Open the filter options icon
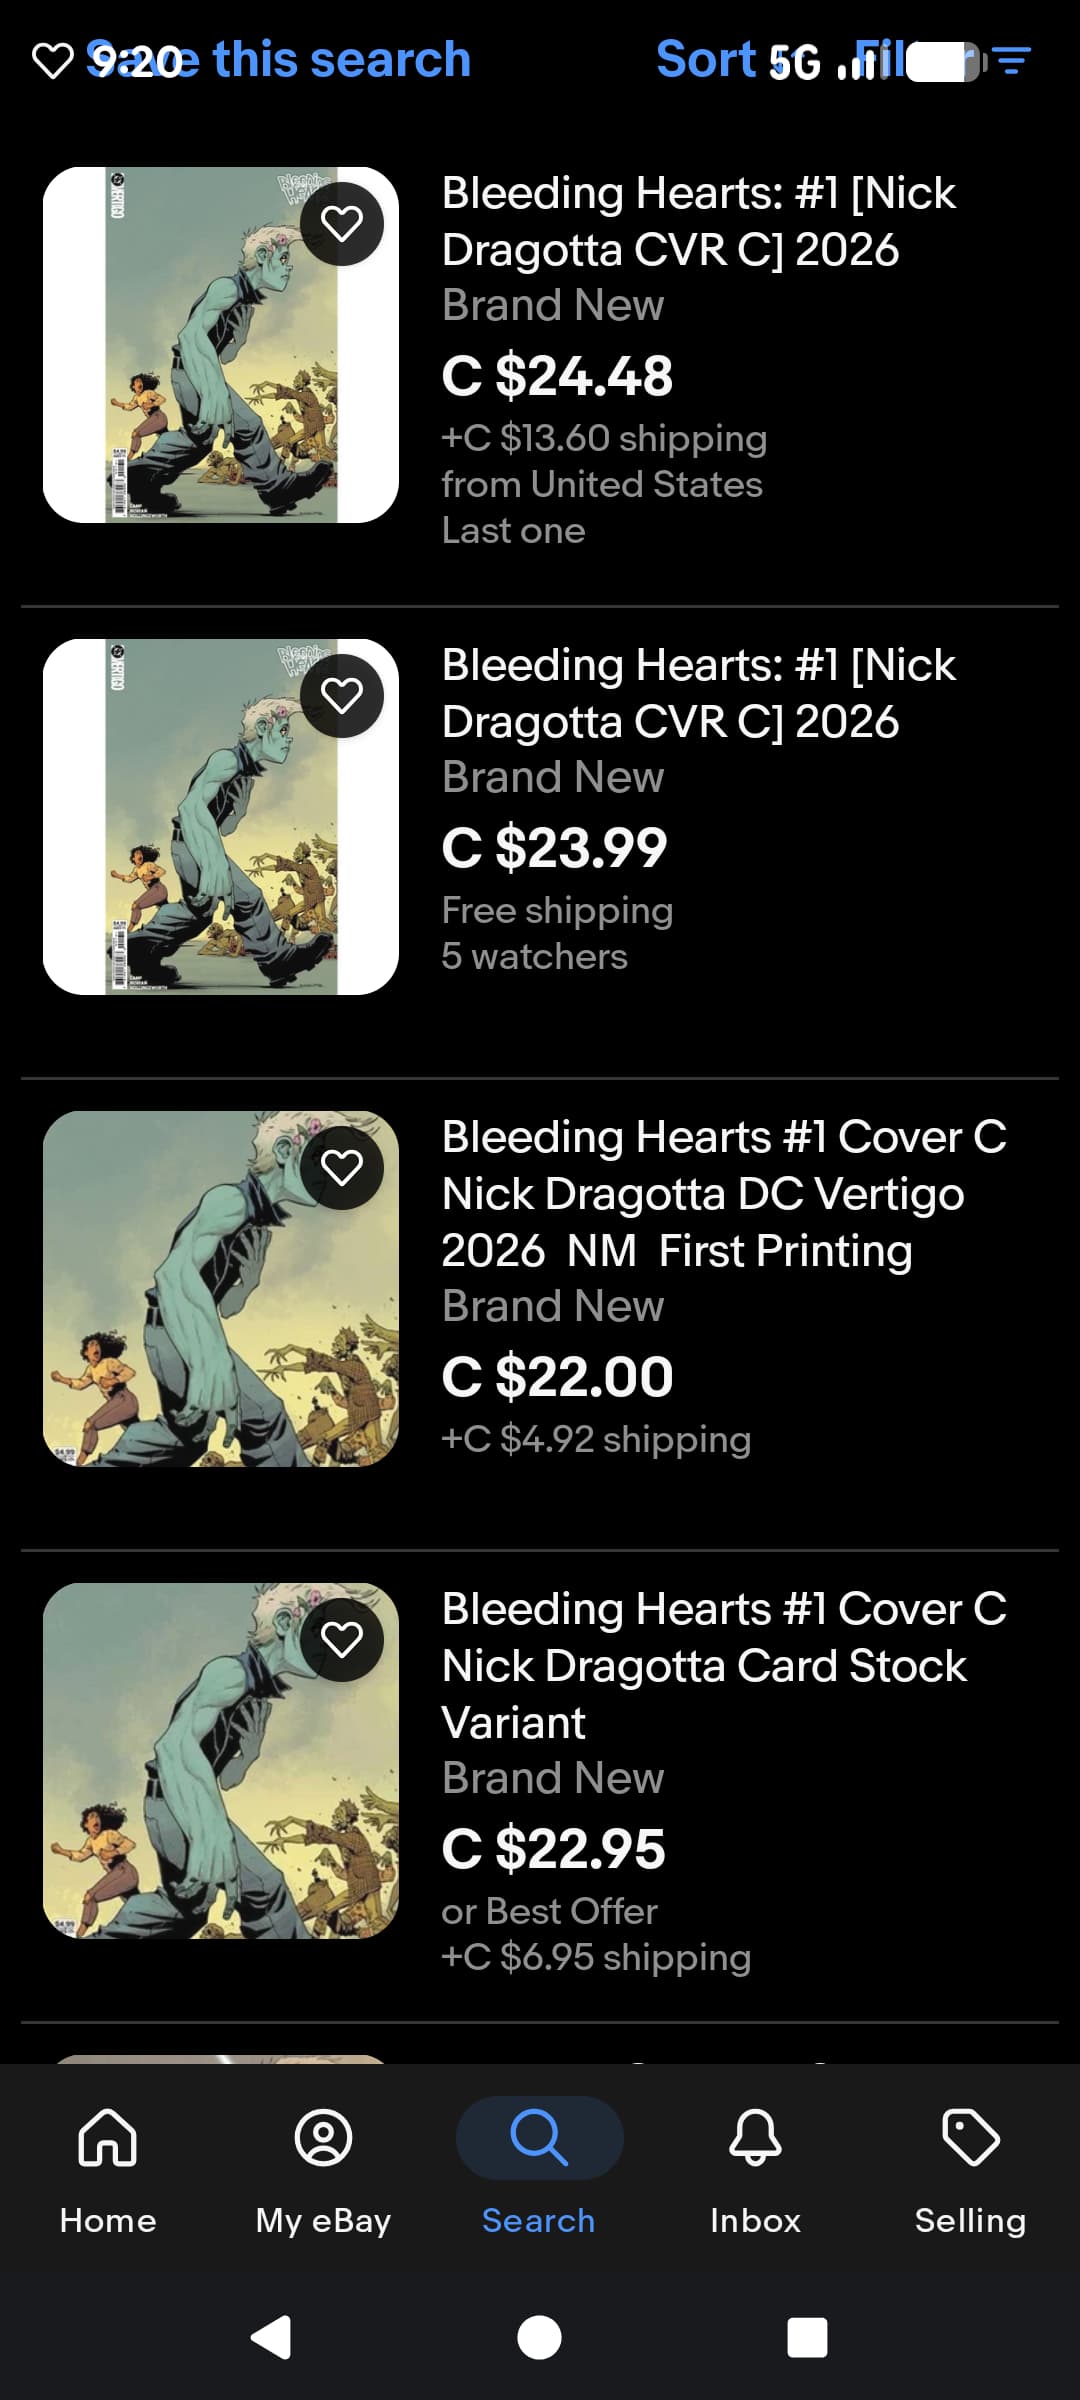Viewport: 1080px width, 2400px height. coord(1012,60)
